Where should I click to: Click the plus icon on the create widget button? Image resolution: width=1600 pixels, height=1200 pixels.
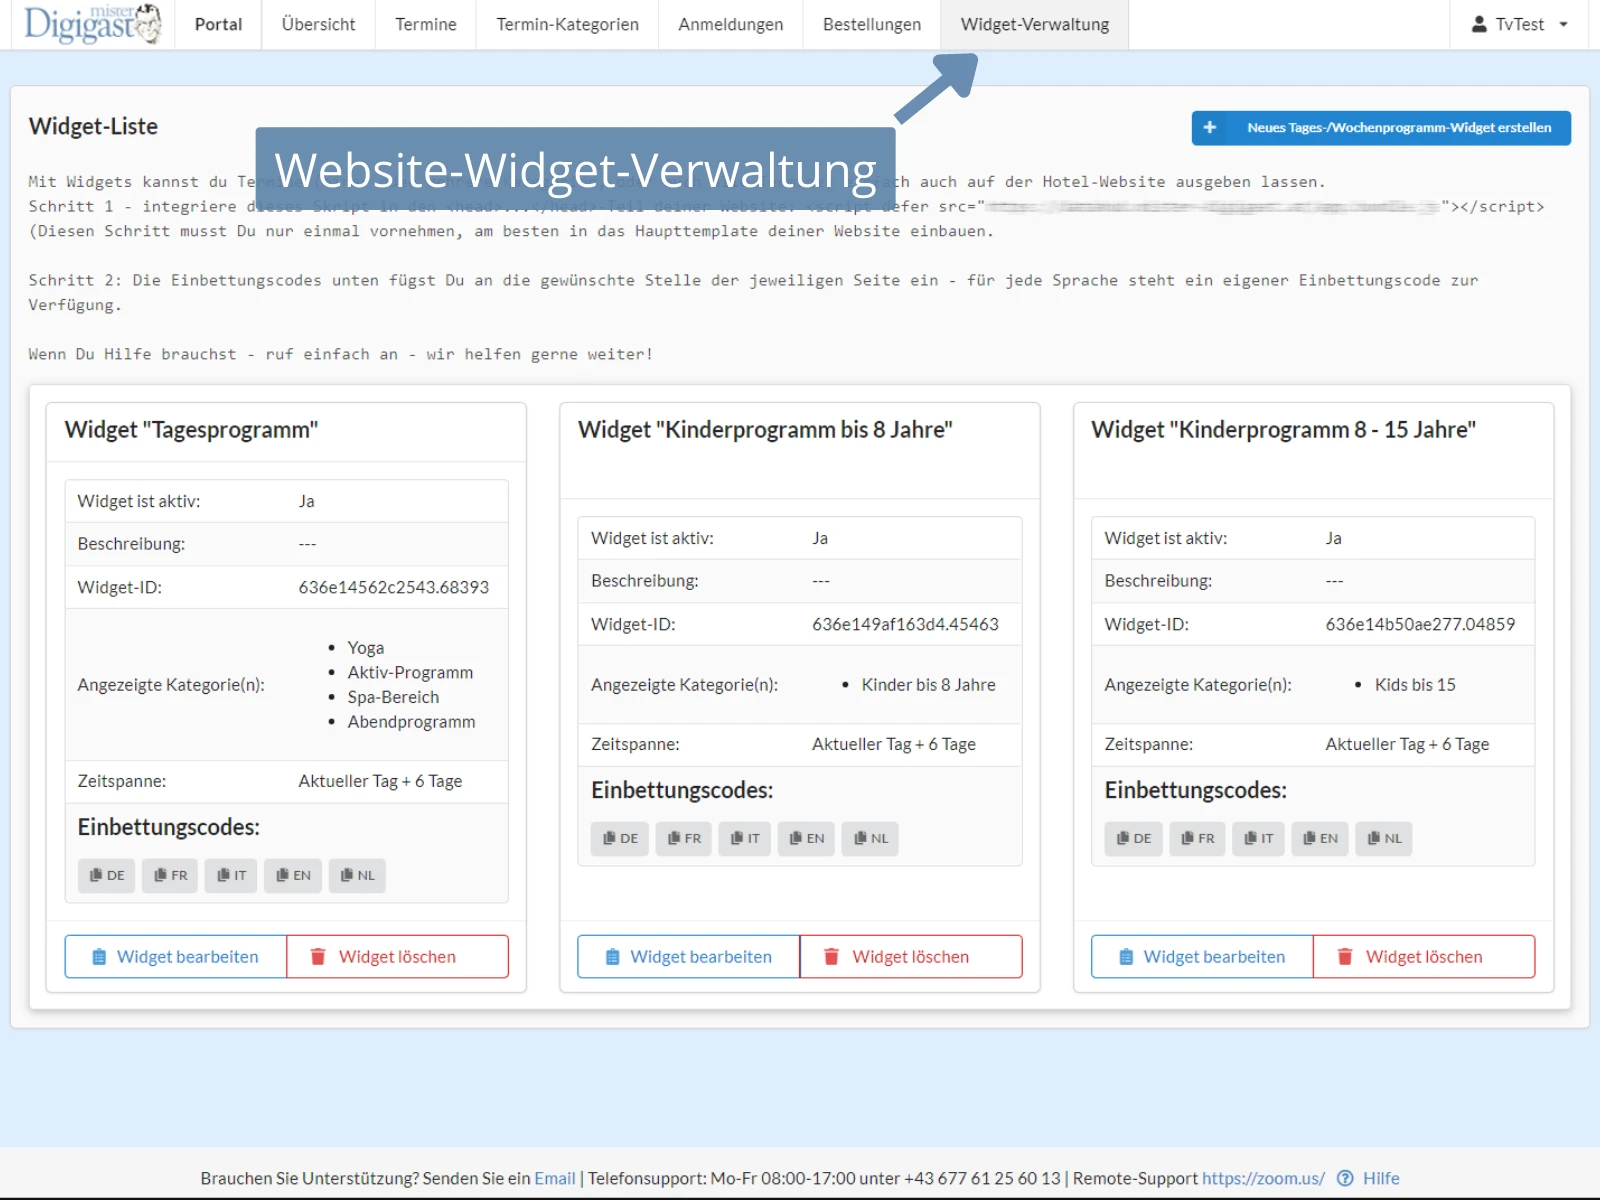coord(1210,127)
